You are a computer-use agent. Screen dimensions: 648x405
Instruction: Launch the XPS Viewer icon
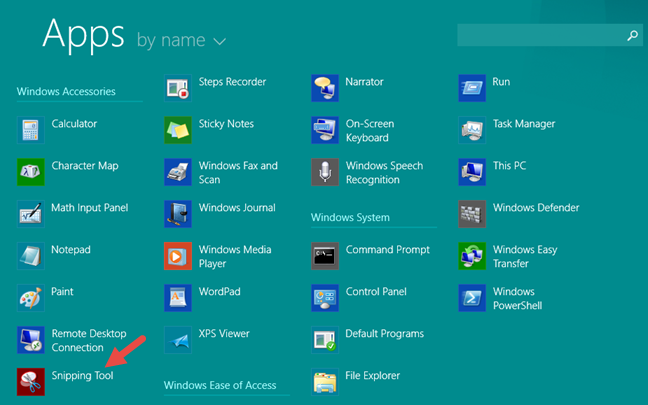[178, 340]
